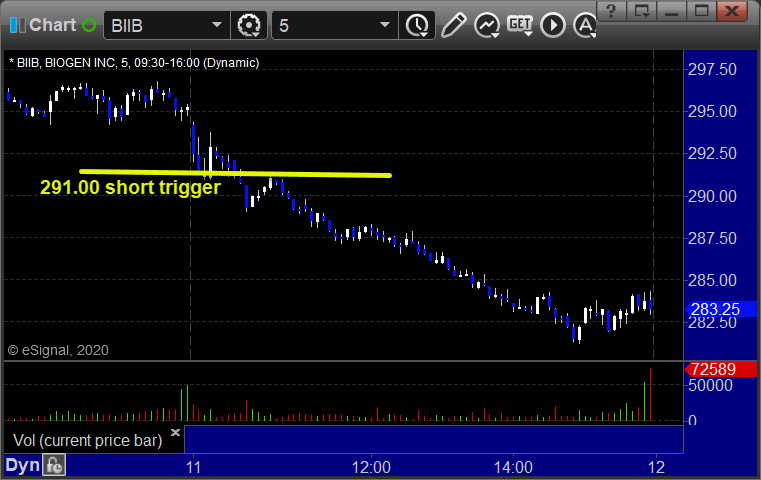
Task: Click the BIIB, BIOGEN INC chart title text
Action: tap(134, 63)
